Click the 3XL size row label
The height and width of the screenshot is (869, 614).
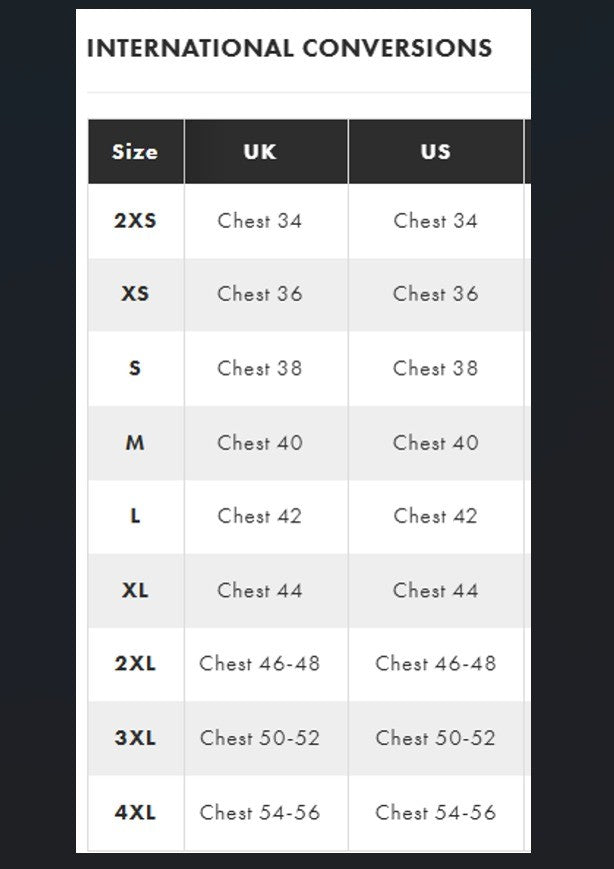tap(135, 738)
